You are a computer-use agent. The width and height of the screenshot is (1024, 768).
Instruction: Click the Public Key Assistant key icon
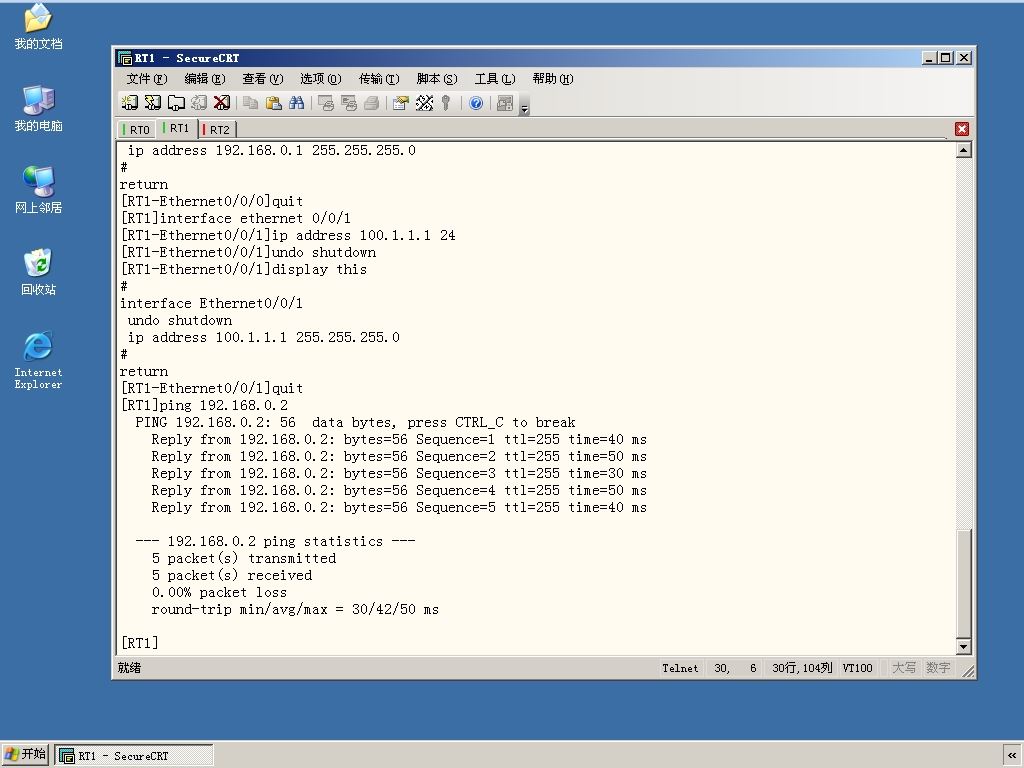tap(446, 103)
